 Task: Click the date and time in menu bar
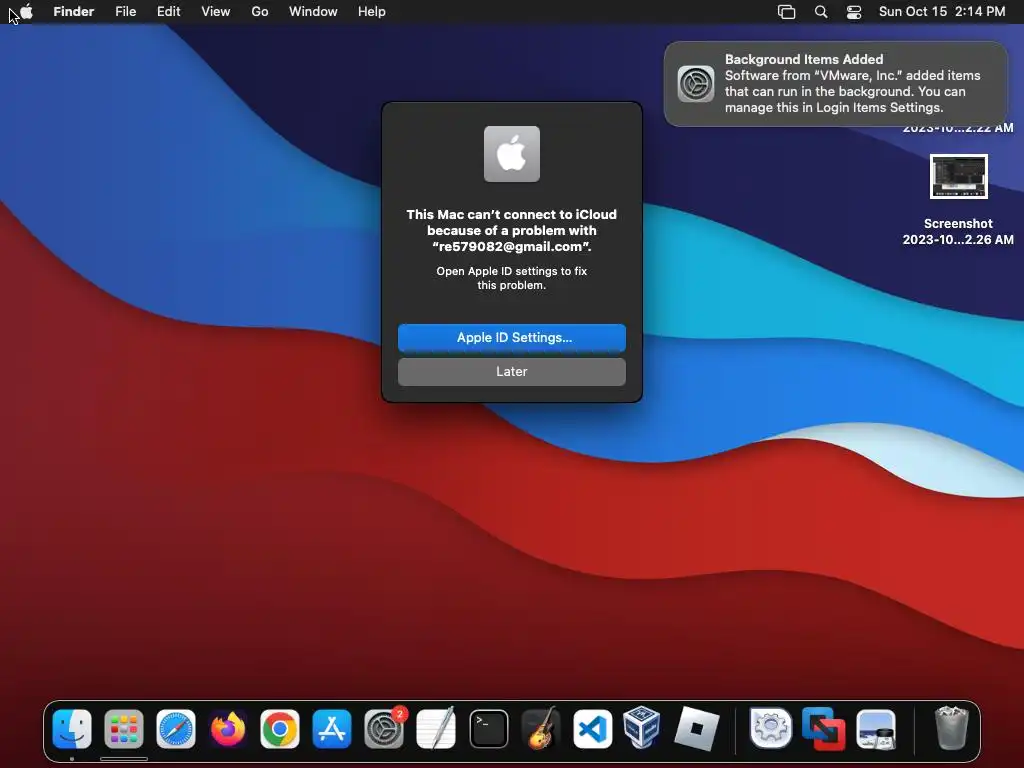pos(942,12)
